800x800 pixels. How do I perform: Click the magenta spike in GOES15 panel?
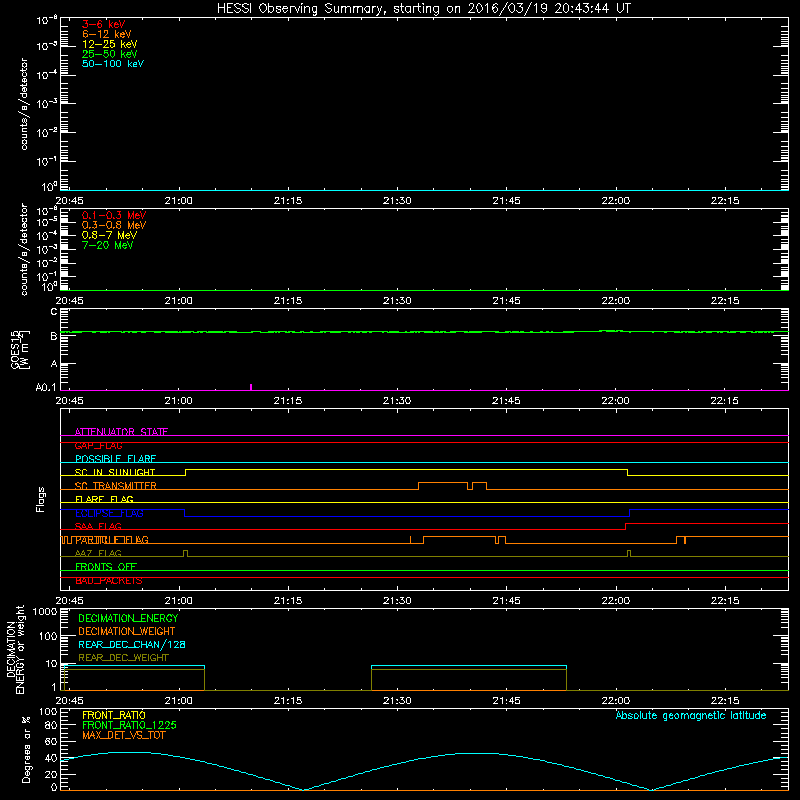click(x=251, y=387)
